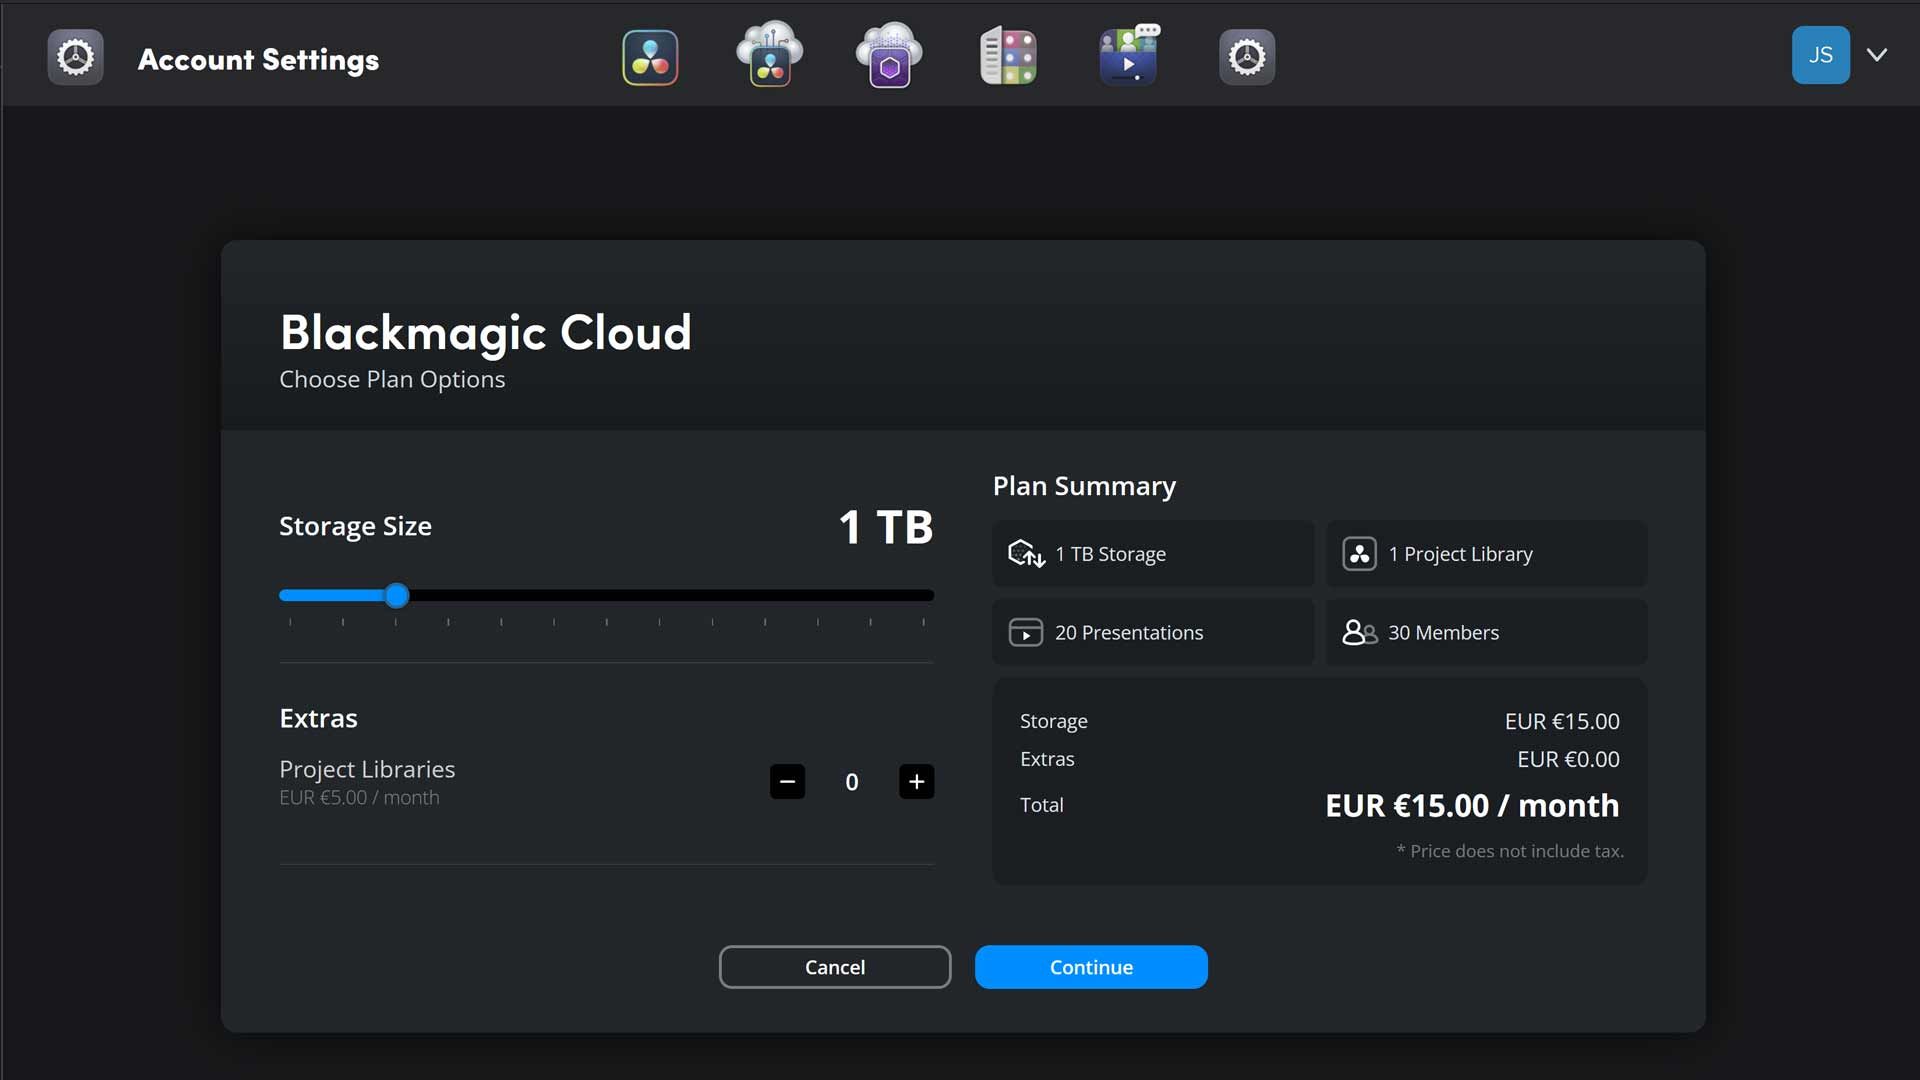Screen dimensions: 1920x1080
Task: Click the 1 TB Storage icon in Plan Summary
Action: point(1025,553)
